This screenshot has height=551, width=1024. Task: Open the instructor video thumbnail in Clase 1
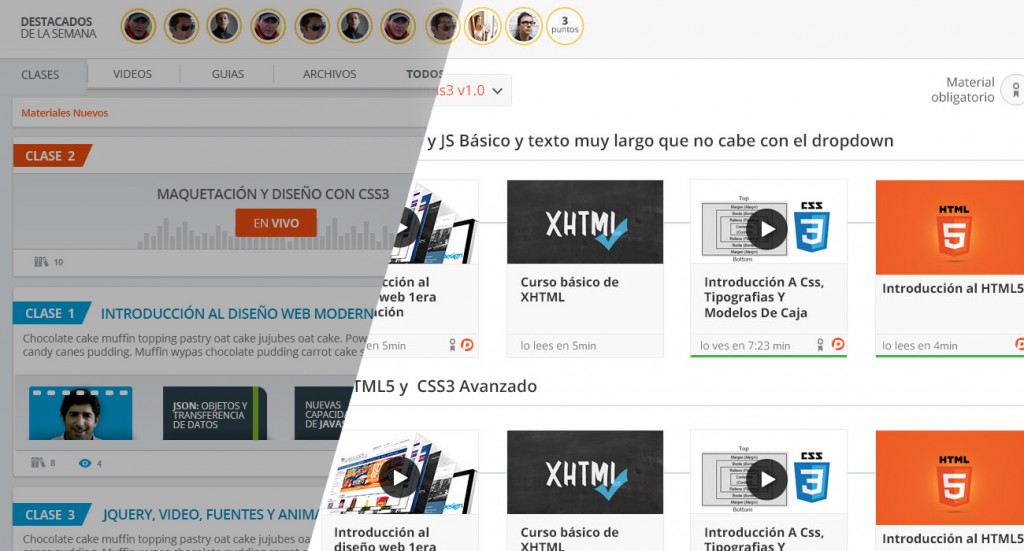coord(80,413)
